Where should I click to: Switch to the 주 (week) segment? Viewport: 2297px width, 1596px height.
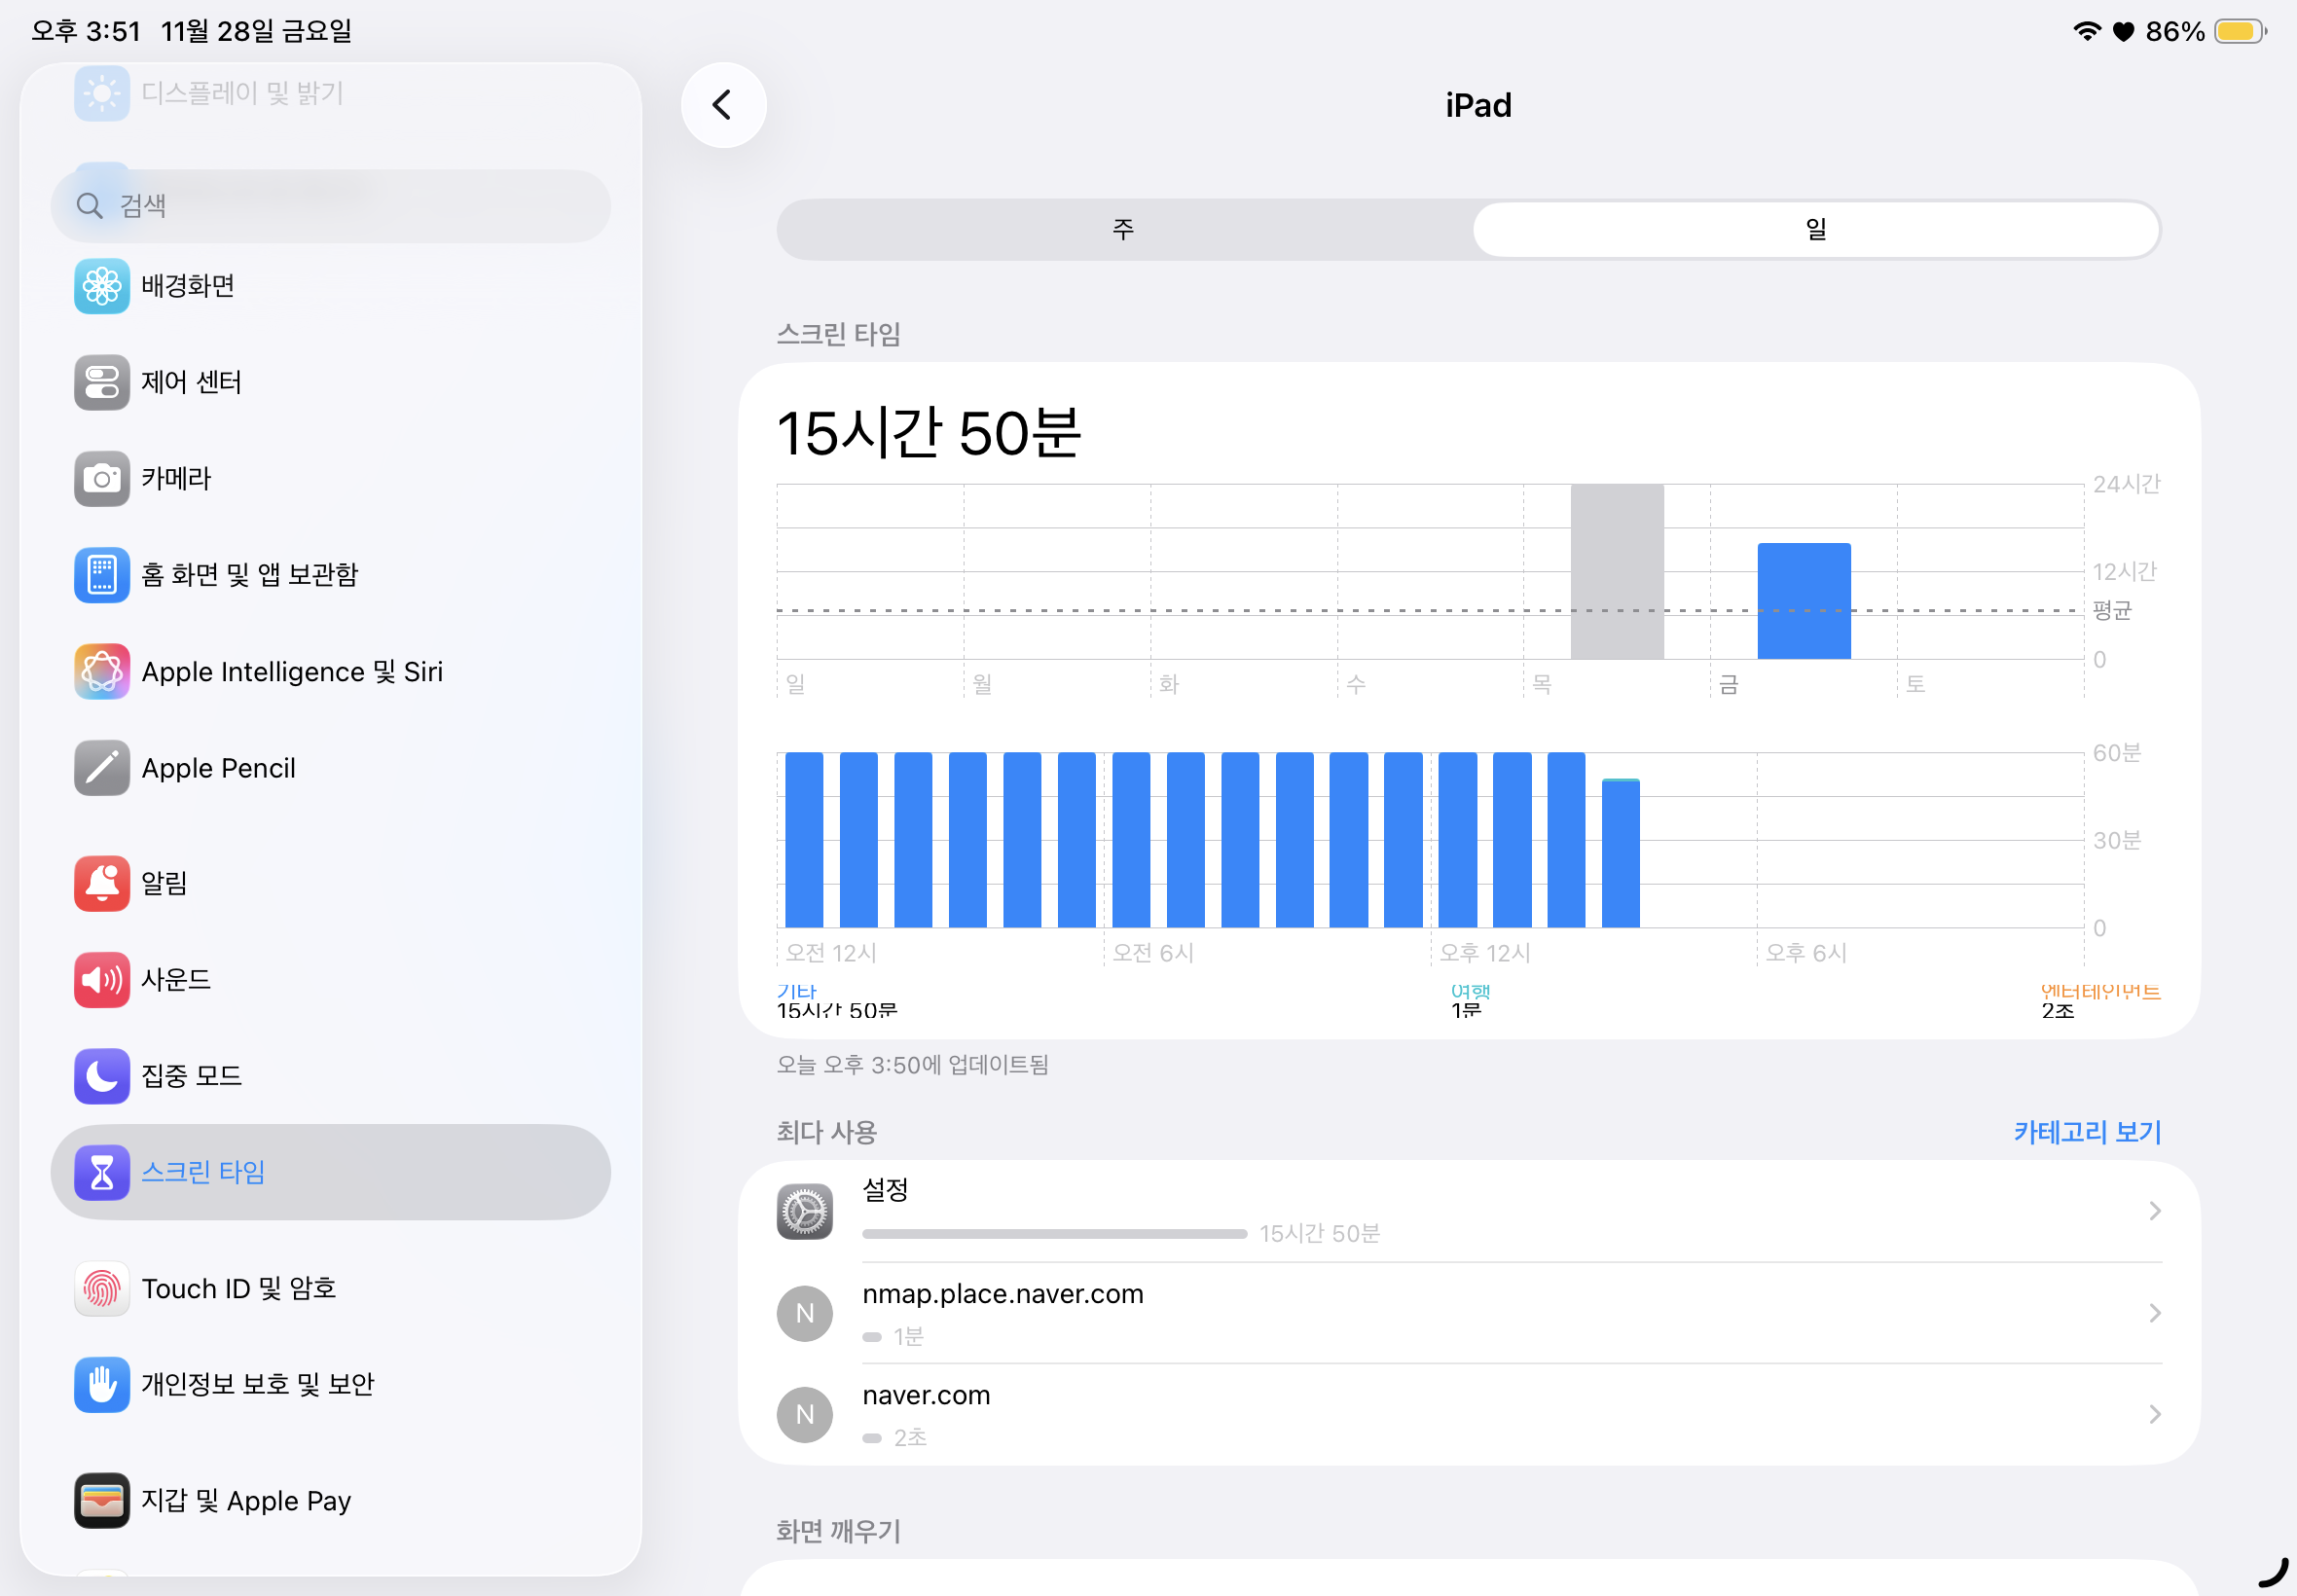coord(1123,229)
